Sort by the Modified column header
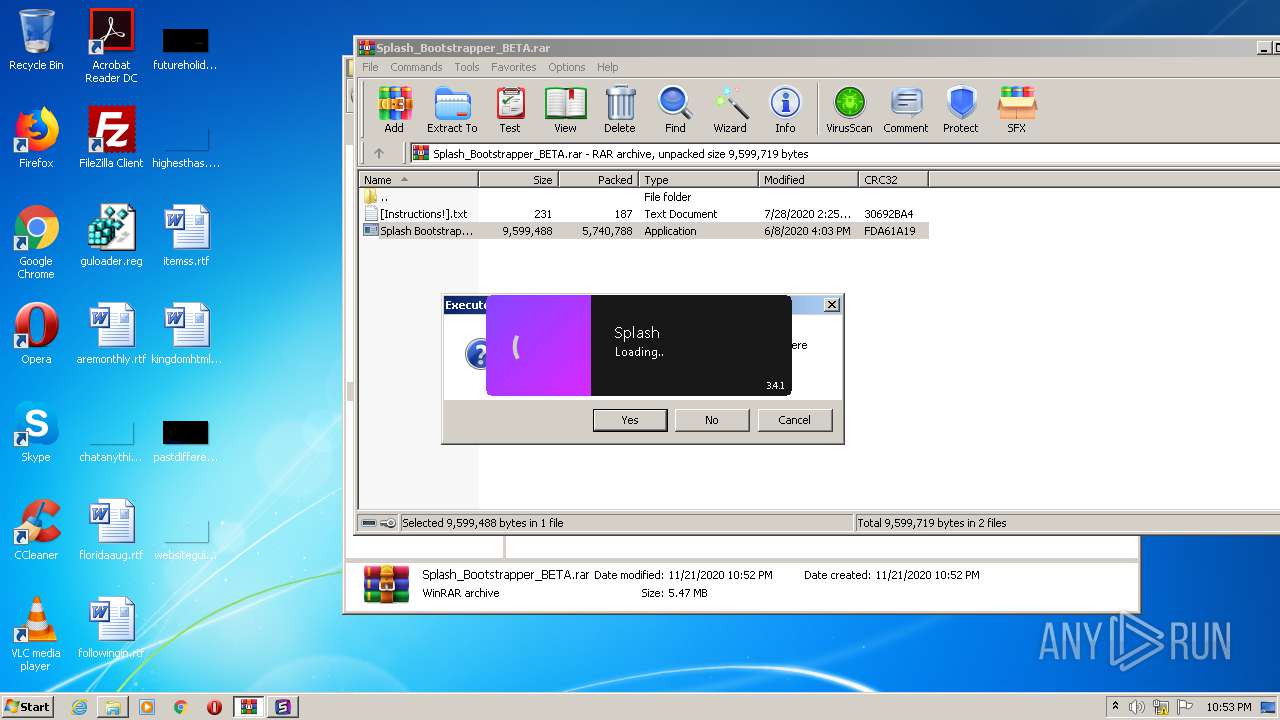 coord(808,180)
